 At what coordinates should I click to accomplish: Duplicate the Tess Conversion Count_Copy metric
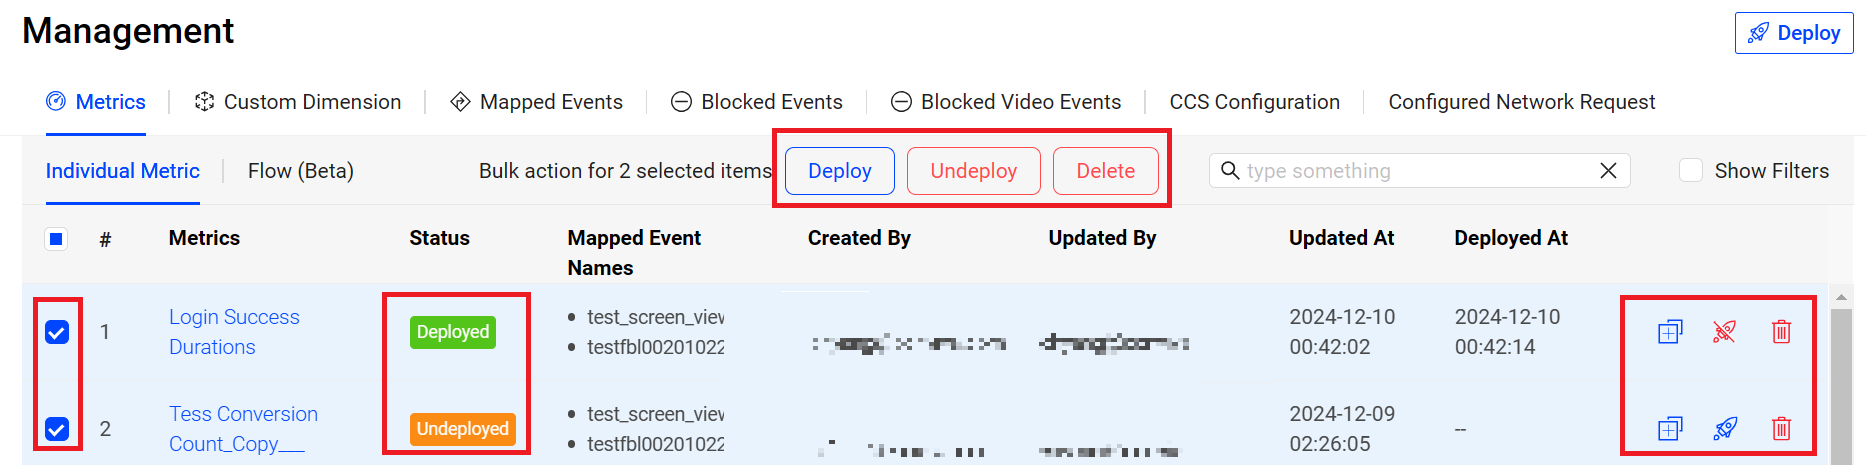(x=1670, y=429)
